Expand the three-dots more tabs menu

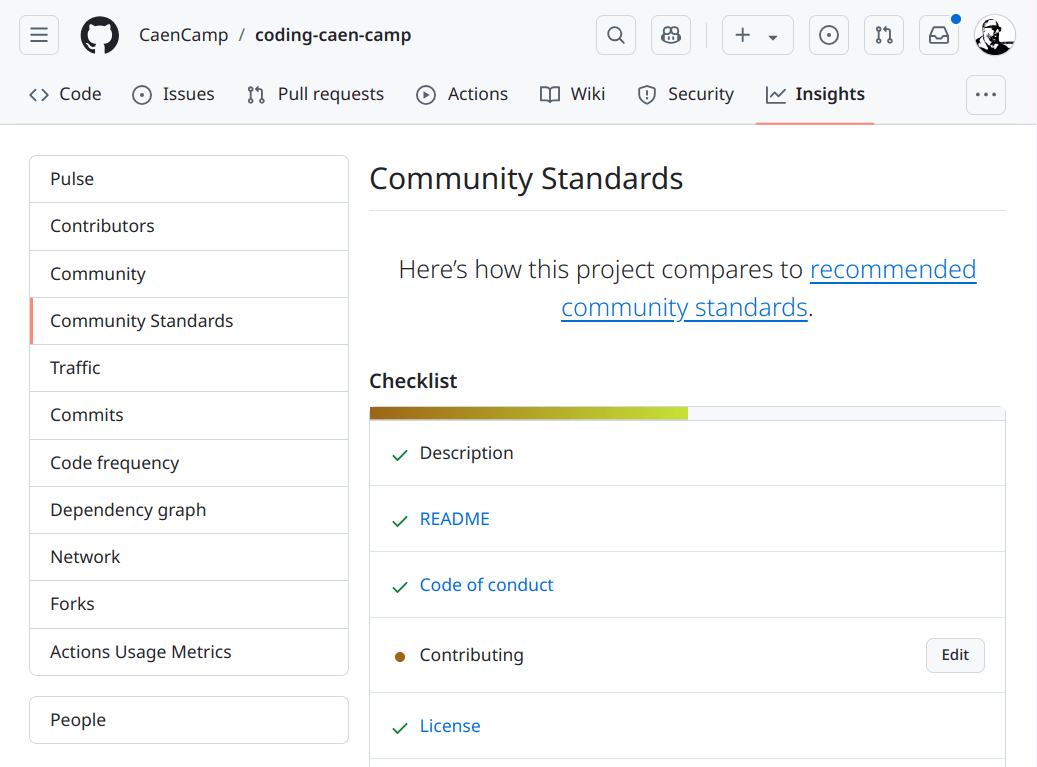click(x=985, y=95)
